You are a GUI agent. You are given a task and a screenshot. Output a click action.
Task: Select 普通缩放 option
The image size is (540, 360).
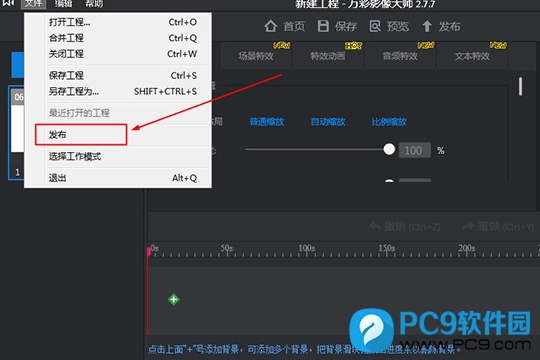(267, 122)
